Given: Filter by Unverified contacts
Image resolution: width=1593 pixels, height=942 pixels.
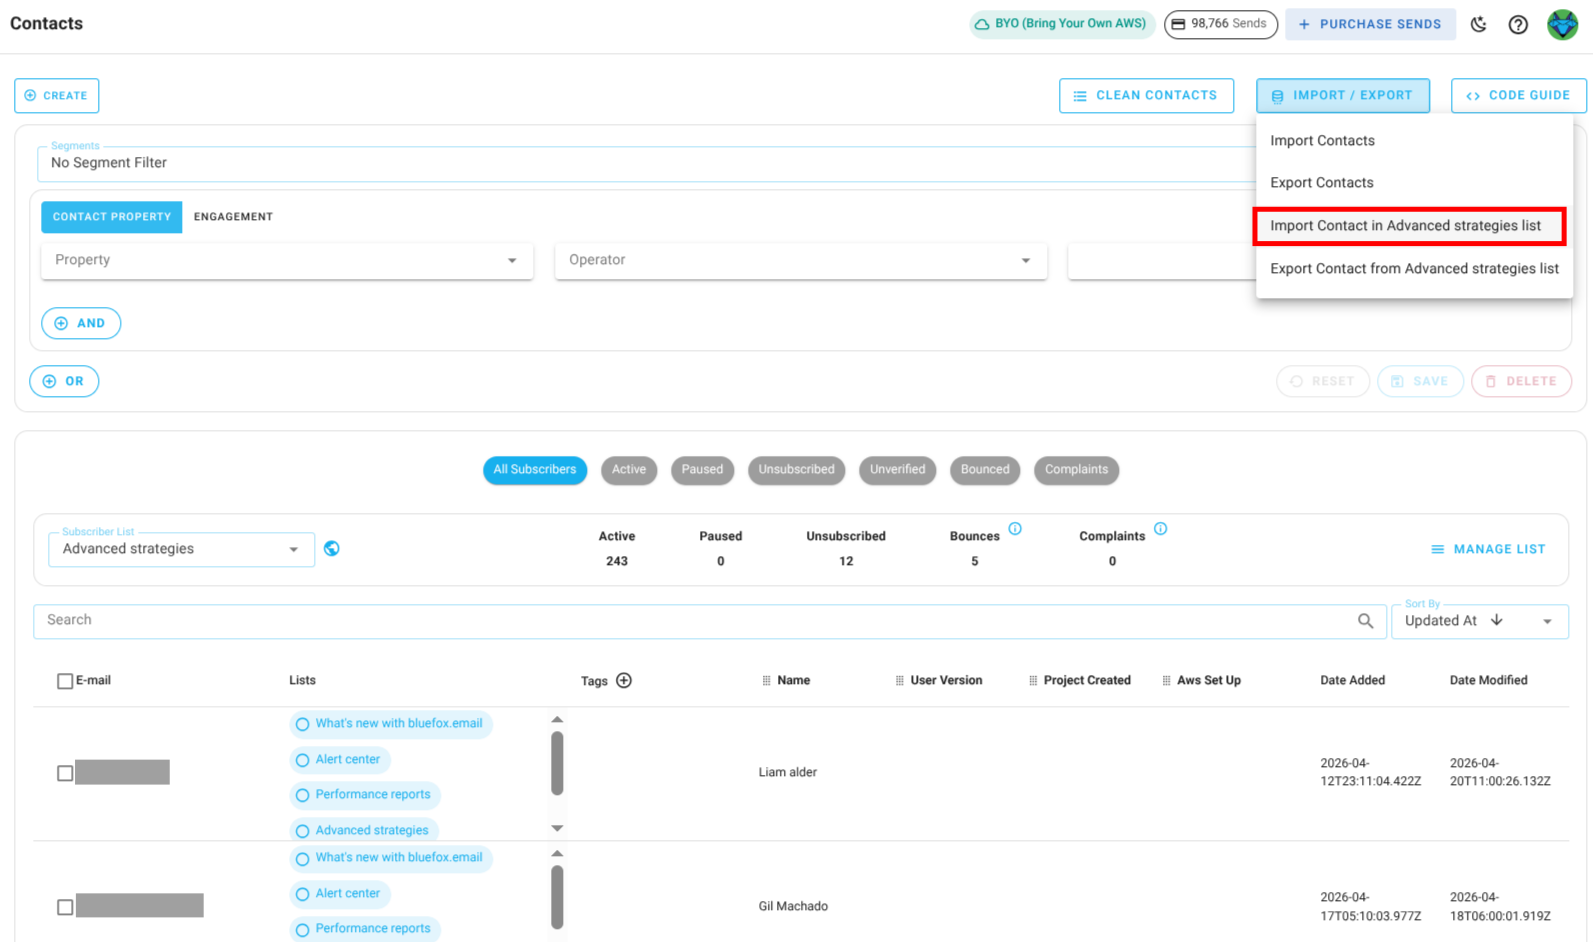Looking at the screenshot, I should 897,470.
